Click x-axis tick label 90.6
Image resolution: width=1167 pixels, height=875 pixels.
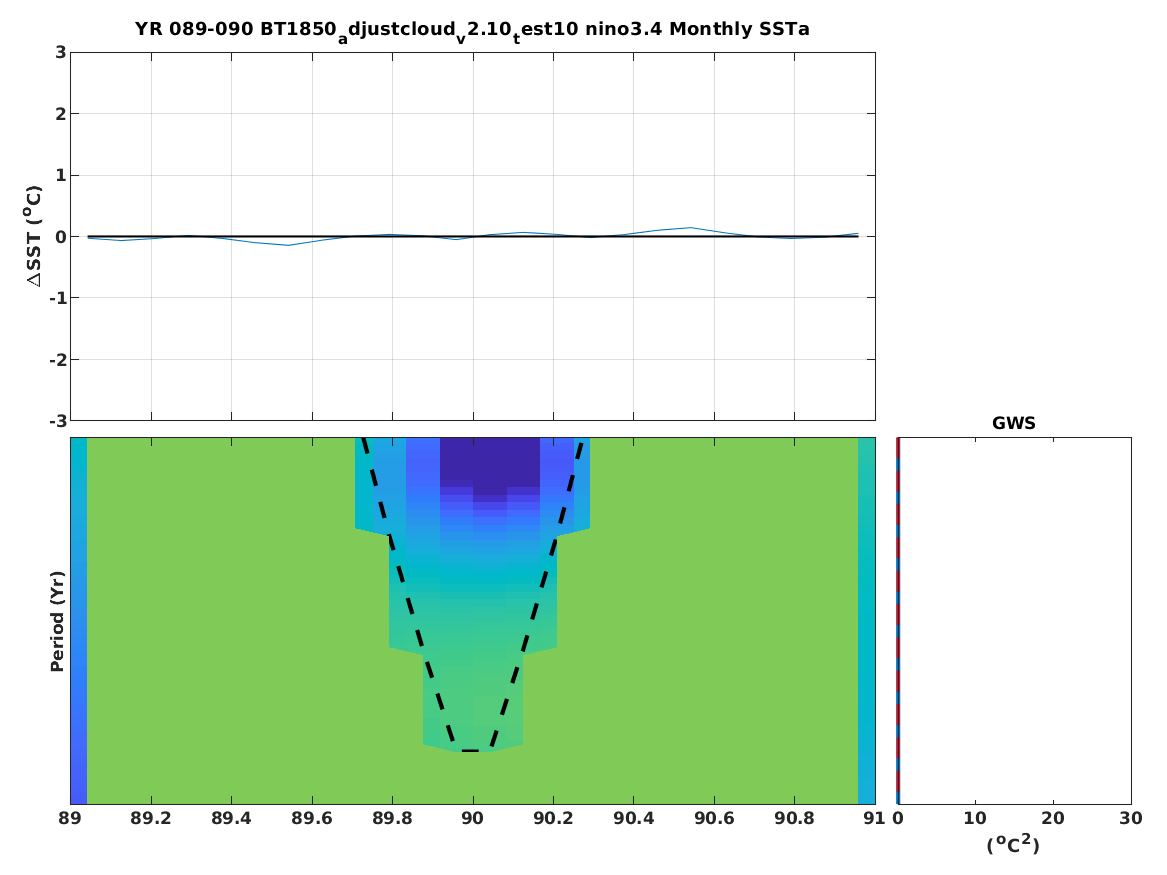click(714, 818)
